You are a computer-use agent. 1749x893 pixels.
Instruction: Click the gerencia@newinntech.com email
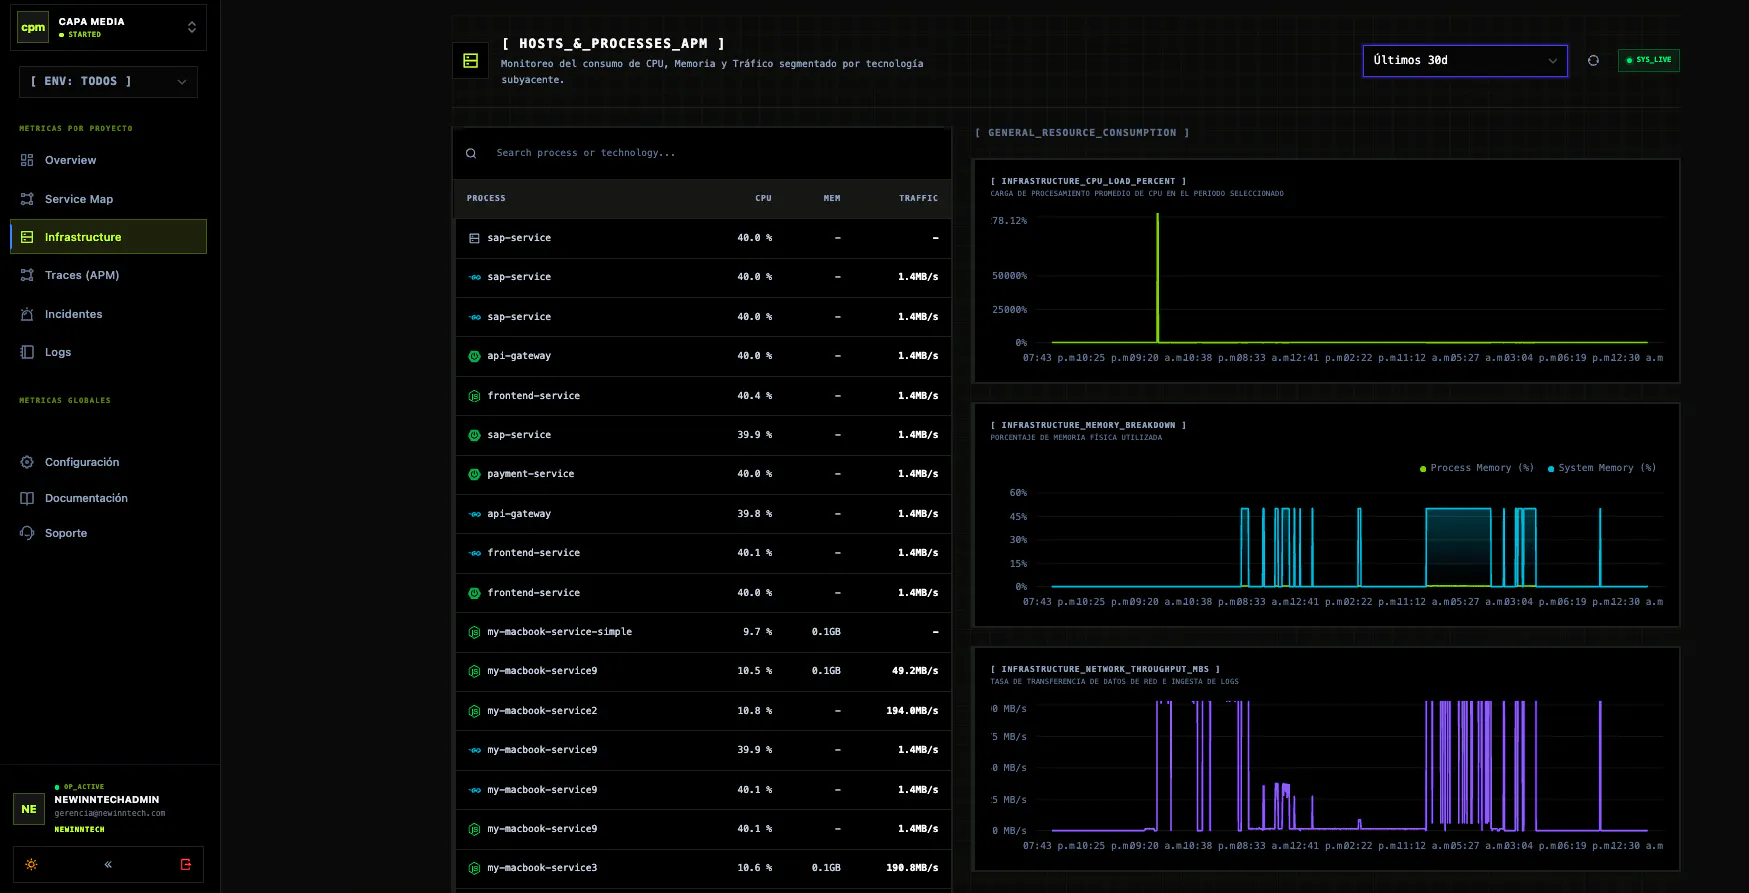(110, 814)
